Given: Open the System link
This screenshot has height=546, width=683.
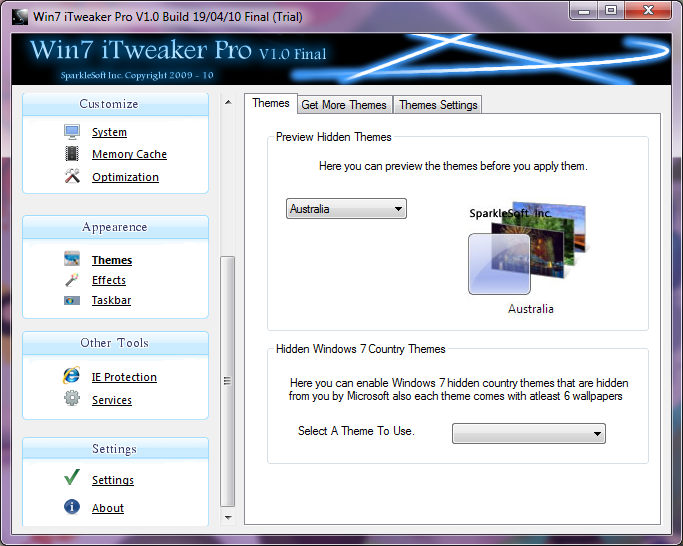Looking at the screenshot, I should (x=109, y=132).
